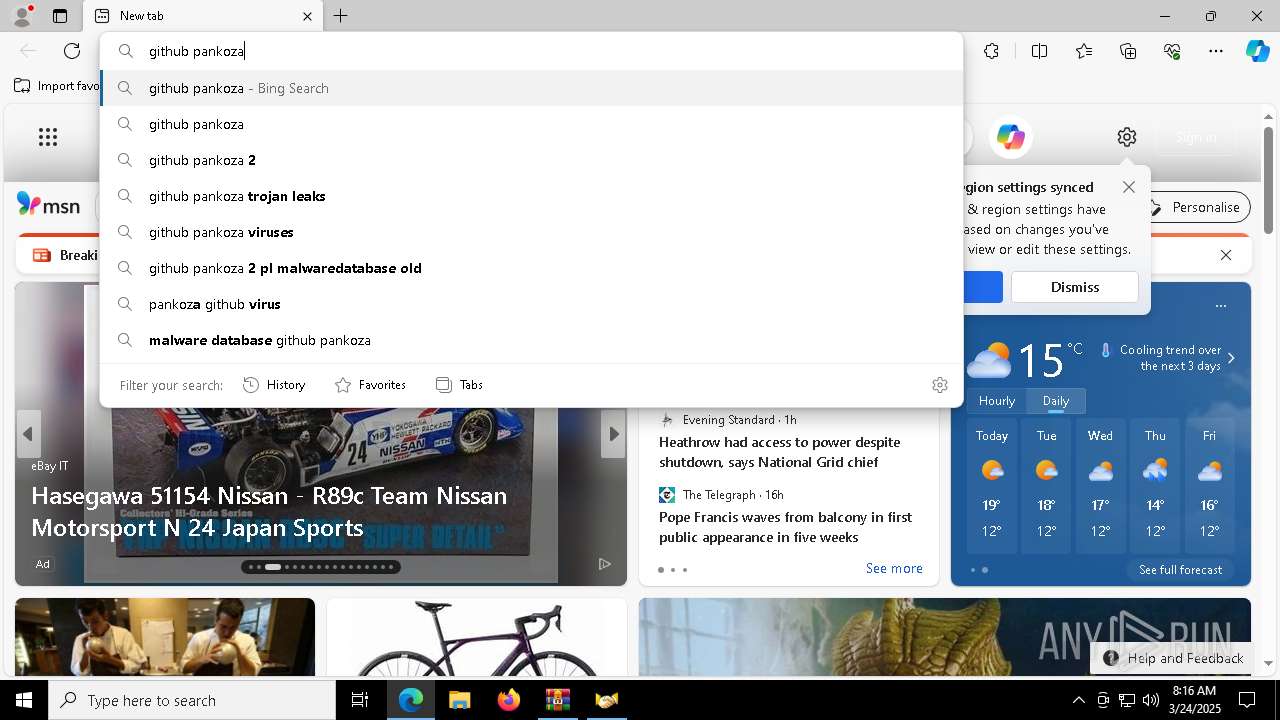Go to next carousel slide
Viewport: 1280px width, 720px height.
tap(613, 434)
